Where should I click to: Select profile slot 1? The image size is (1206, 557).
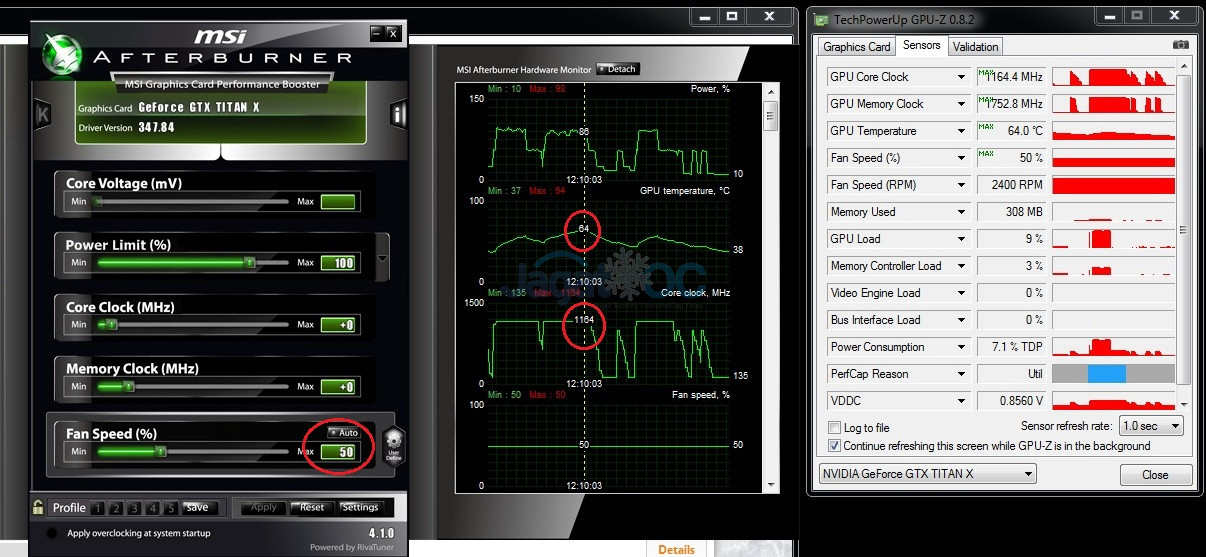(x=99, y=508)
